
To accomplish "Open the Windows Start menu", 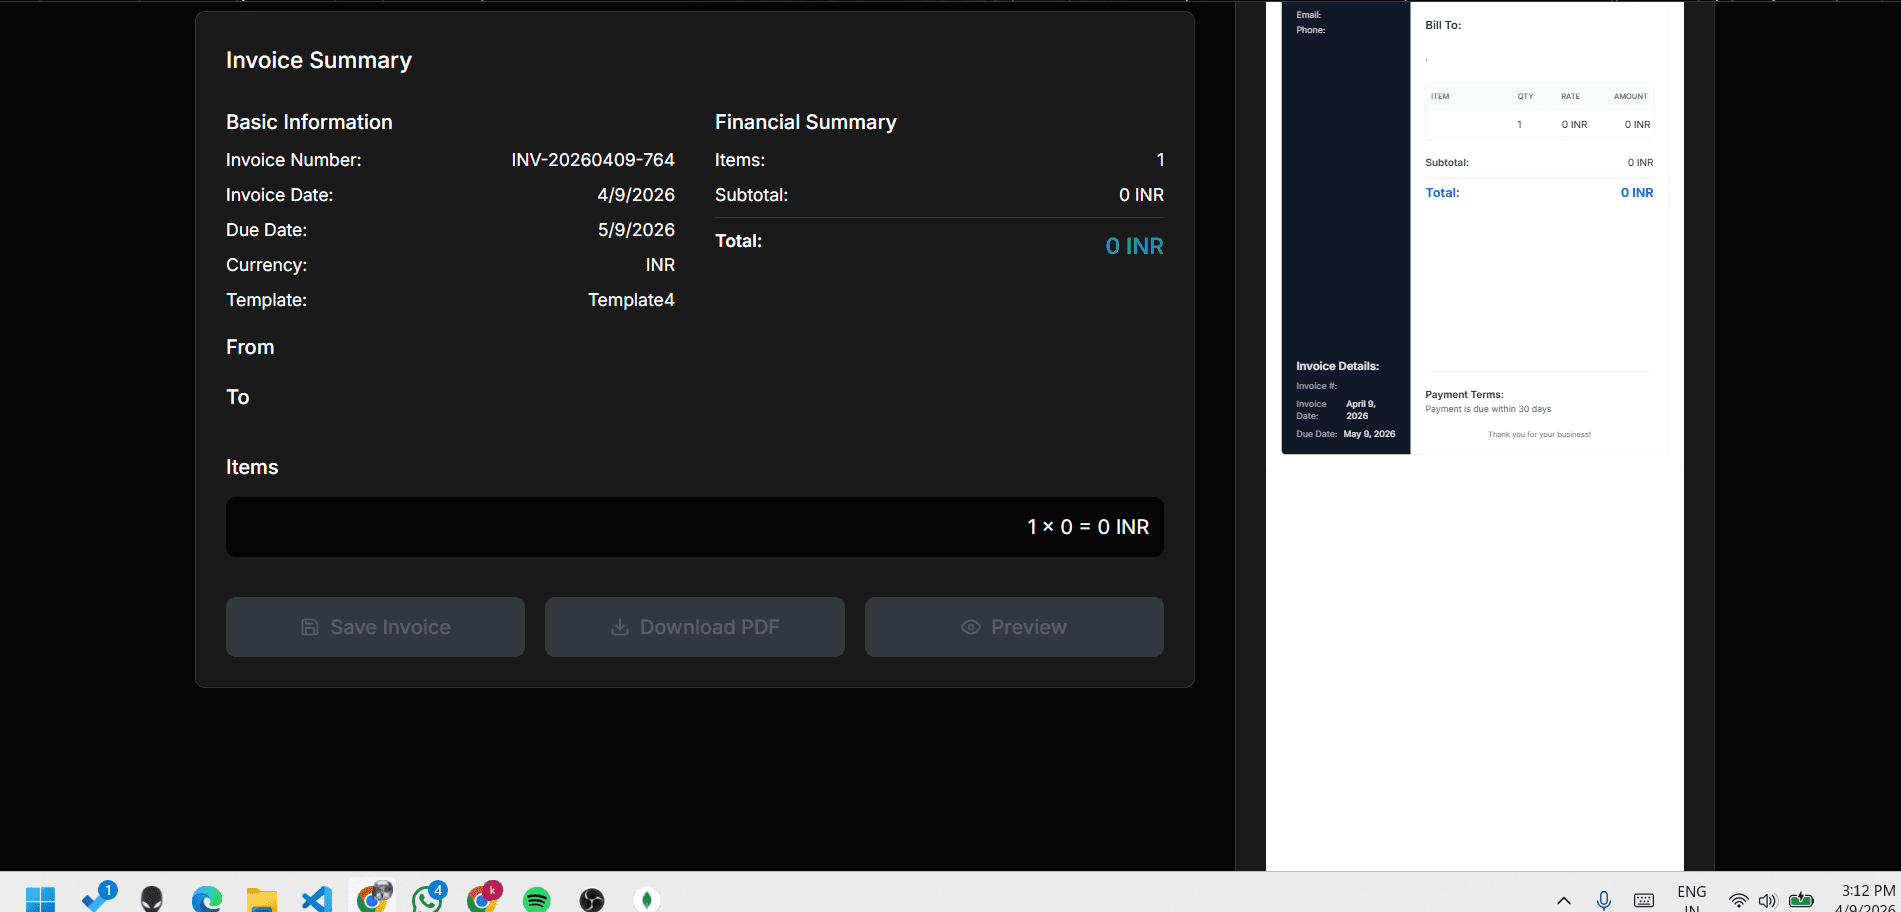I will [x=40, y=899].
